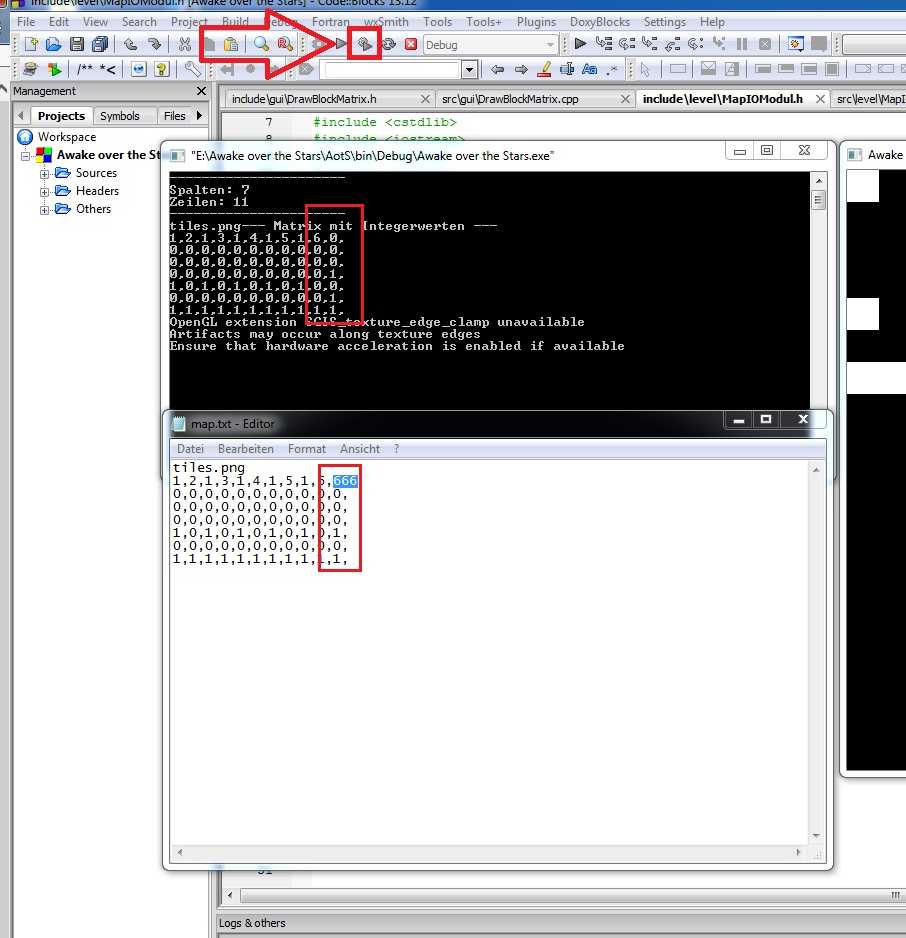Close the Management panel

tap(201, 91)
